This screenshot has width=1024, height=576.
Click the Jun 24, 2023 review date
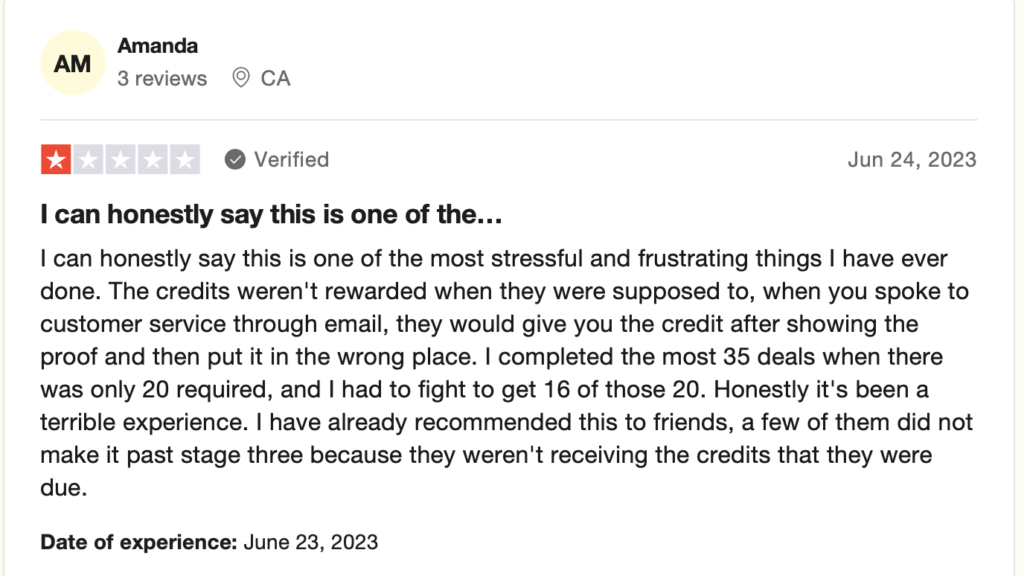(912, 159)
